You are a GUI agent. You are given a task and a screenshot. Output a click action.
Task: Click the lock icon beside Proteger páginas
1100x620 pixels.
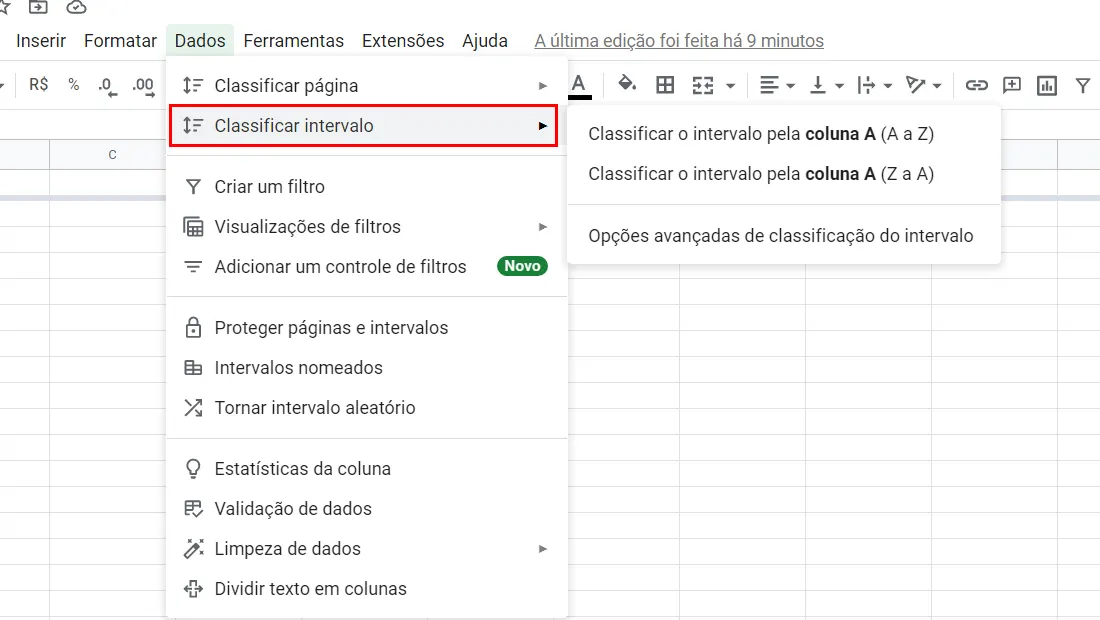193,328
